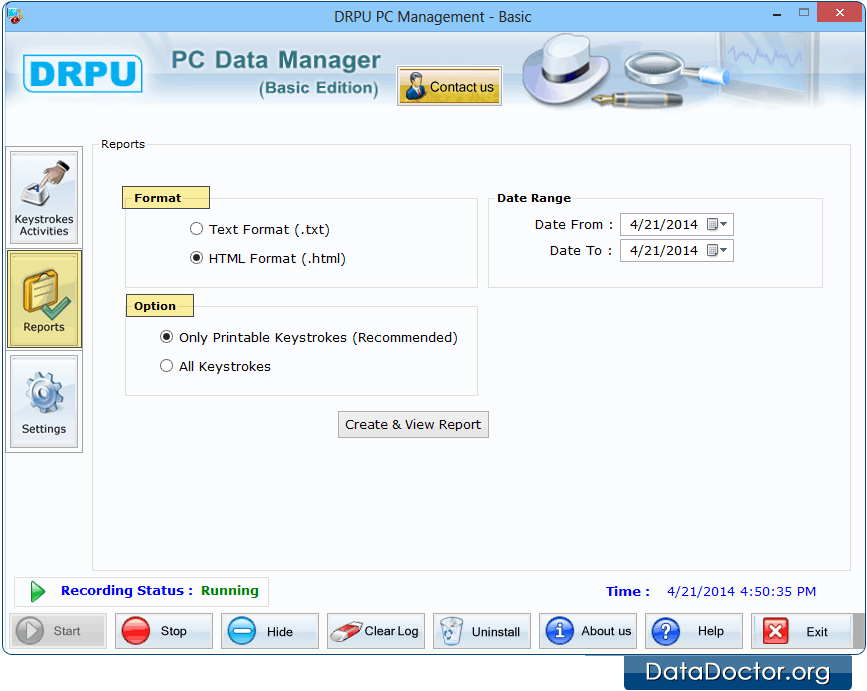Open the About us info button
The width and height of the screenshot is (867, 691).
588,631
